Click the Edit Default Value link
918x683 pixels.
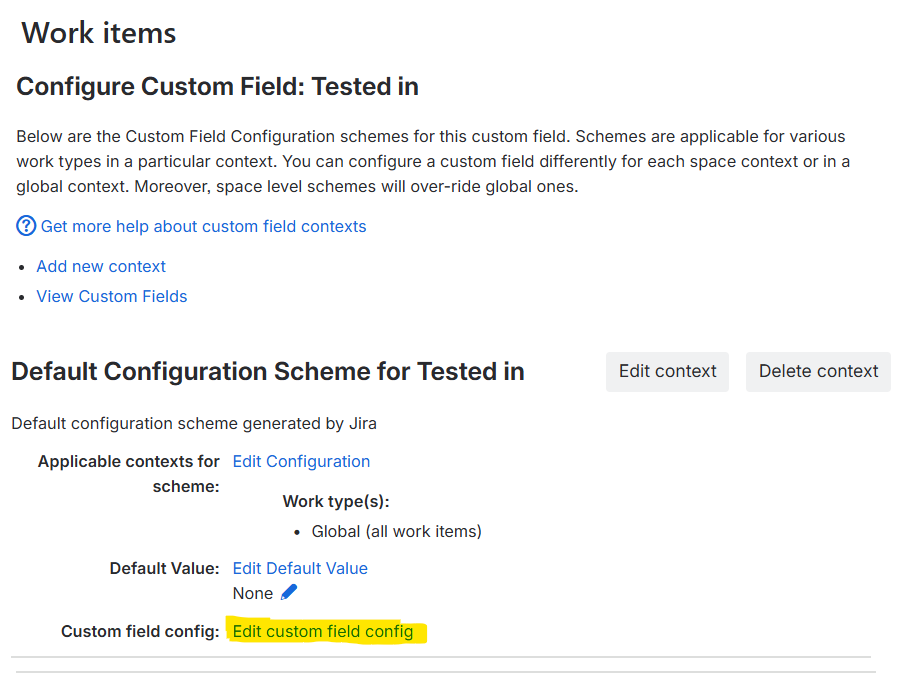(300, 568)
